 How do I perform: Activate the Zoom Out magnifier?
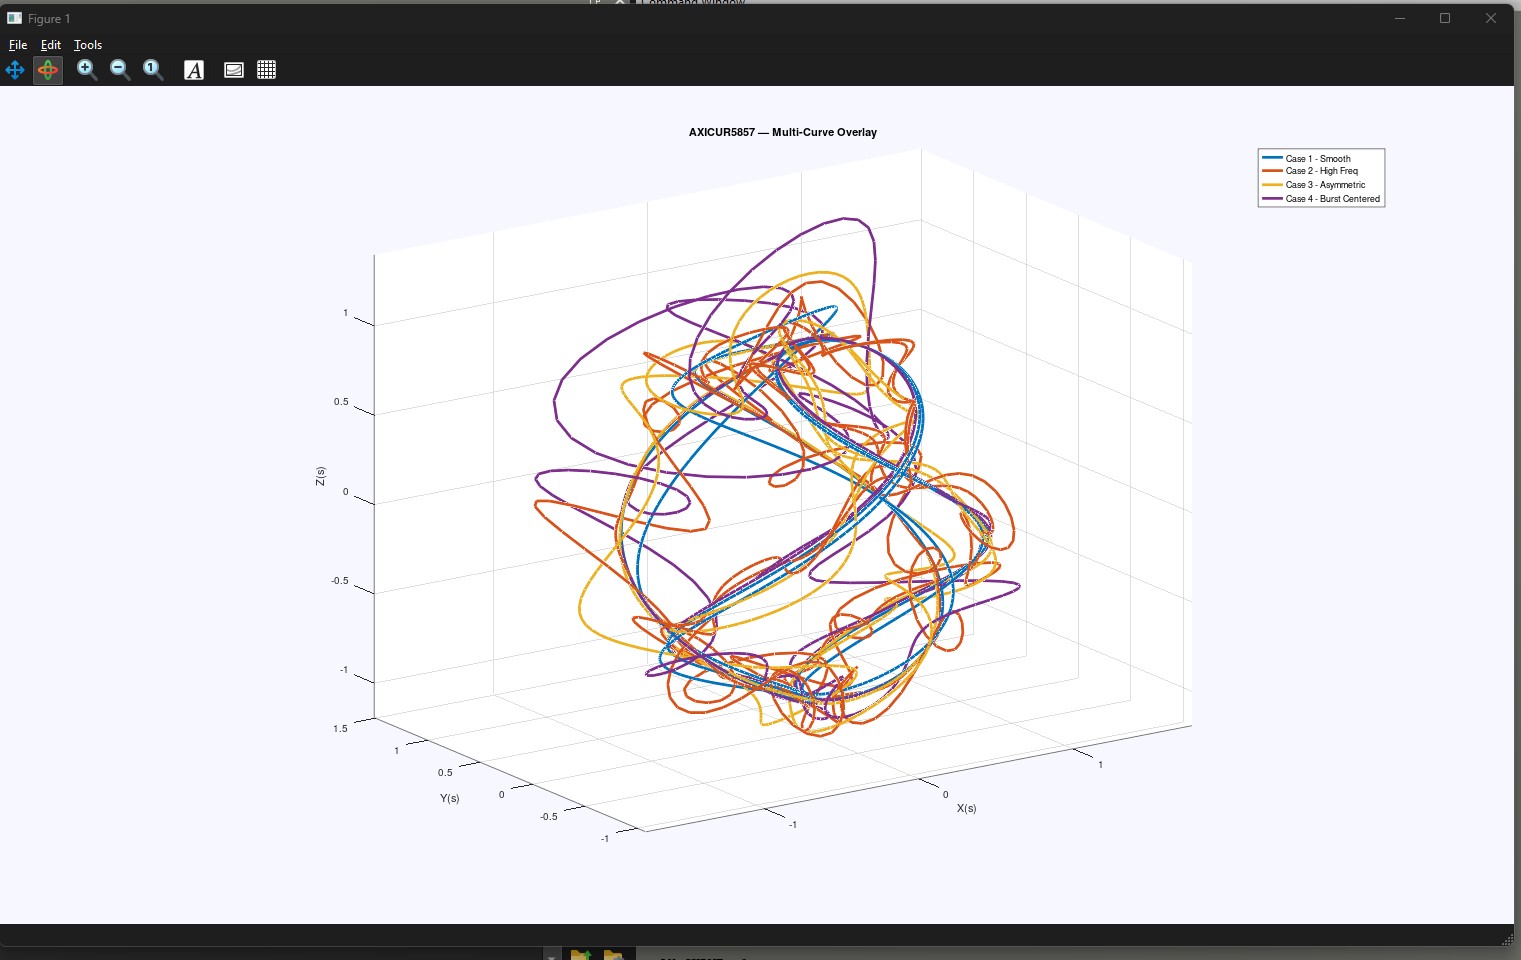click(x=120, y=70)
